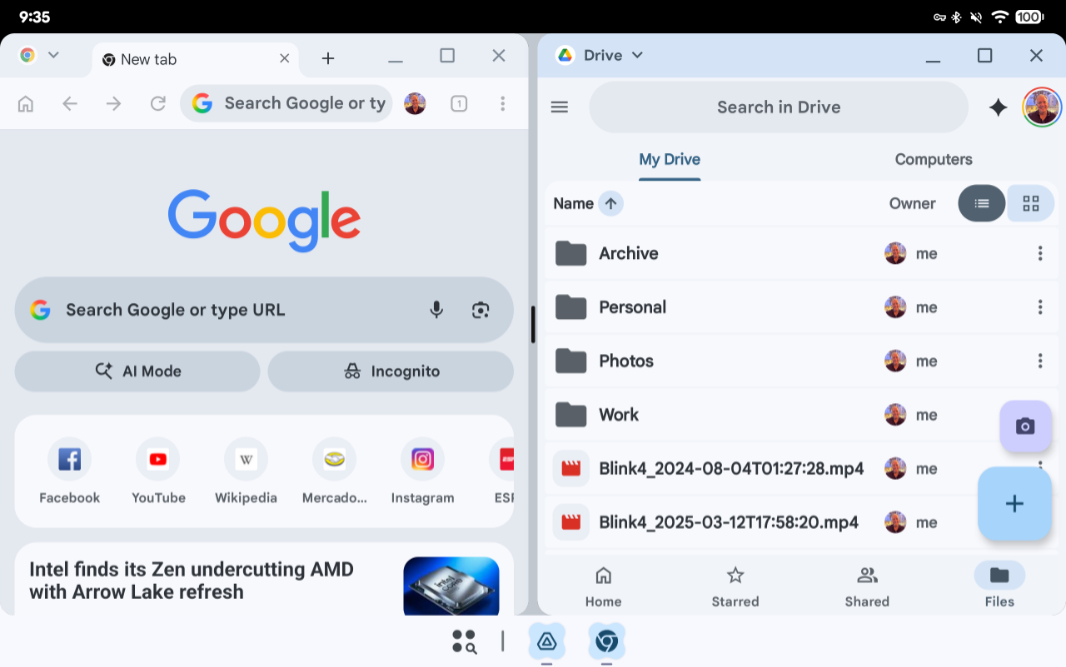Close the New tab tab
Image resolution: width=1066 pixels, height=667 pixels.
click(284, 59)
